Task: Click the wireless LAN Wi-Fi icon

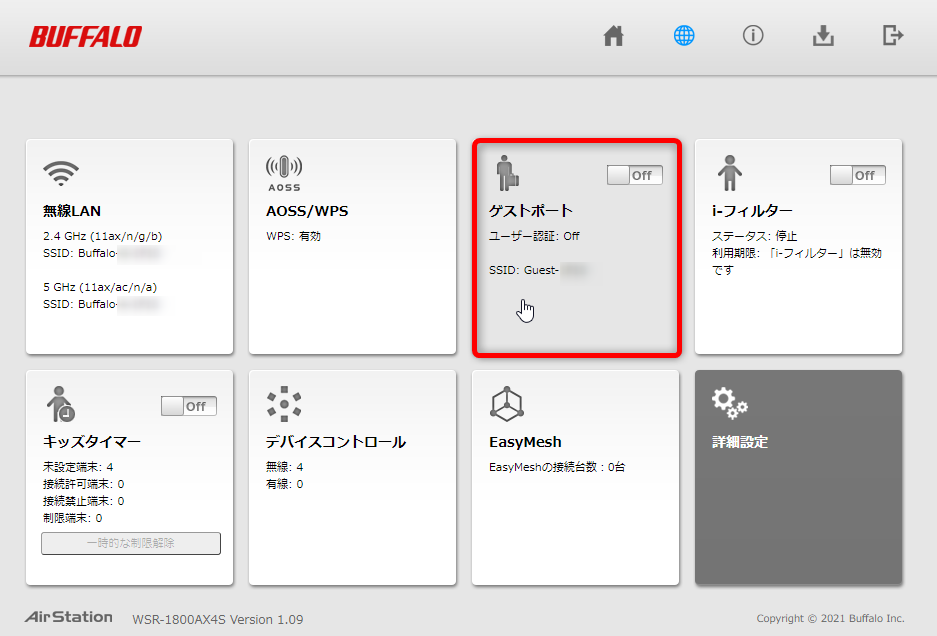Action: click(61, 173)
